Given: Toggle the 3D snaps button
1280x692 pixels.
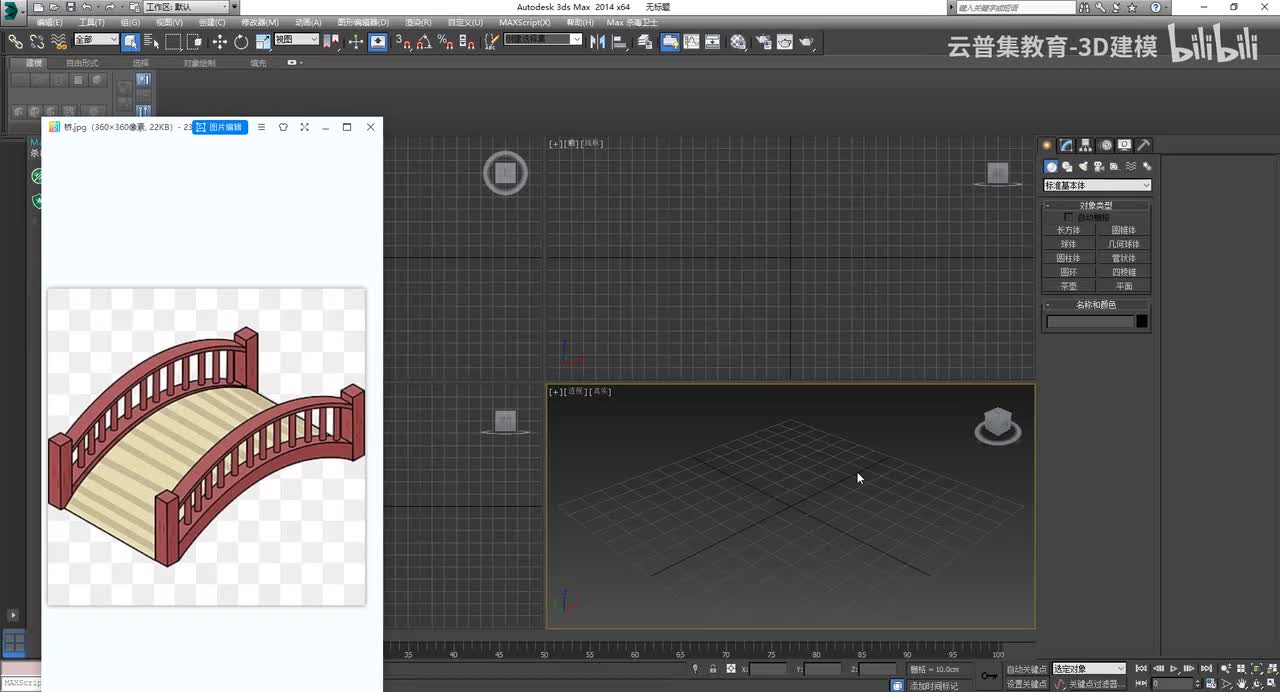Looking at the screenshot, I should click(402, 42).
